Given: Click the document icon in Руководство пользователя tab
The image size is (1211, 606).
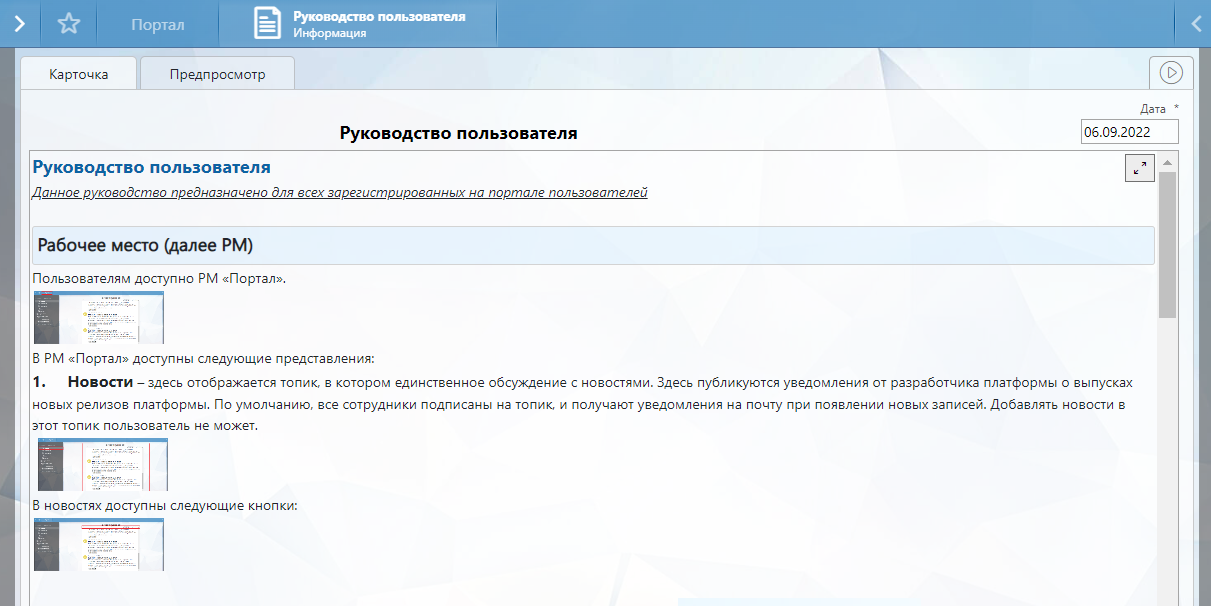Looking at the screenshot, I should point(267,24).
